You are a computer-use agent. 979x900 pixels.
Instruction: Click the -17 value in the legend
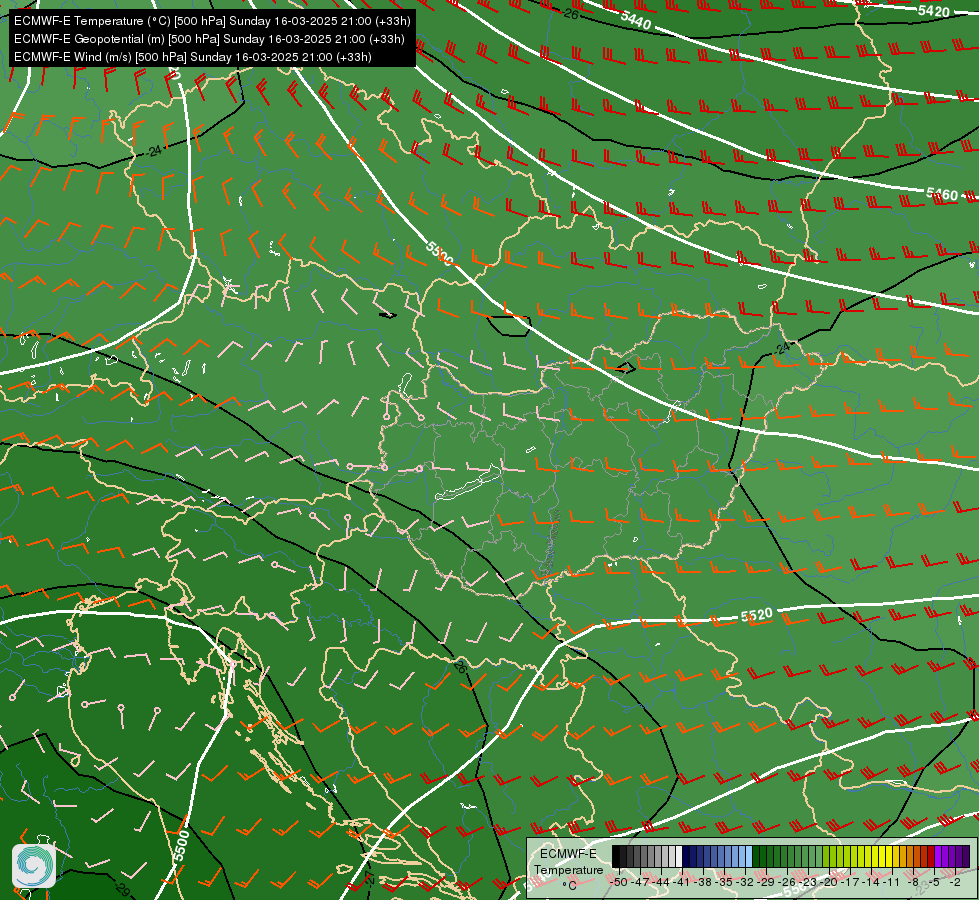pyautogui.click(x=850, y=882)
